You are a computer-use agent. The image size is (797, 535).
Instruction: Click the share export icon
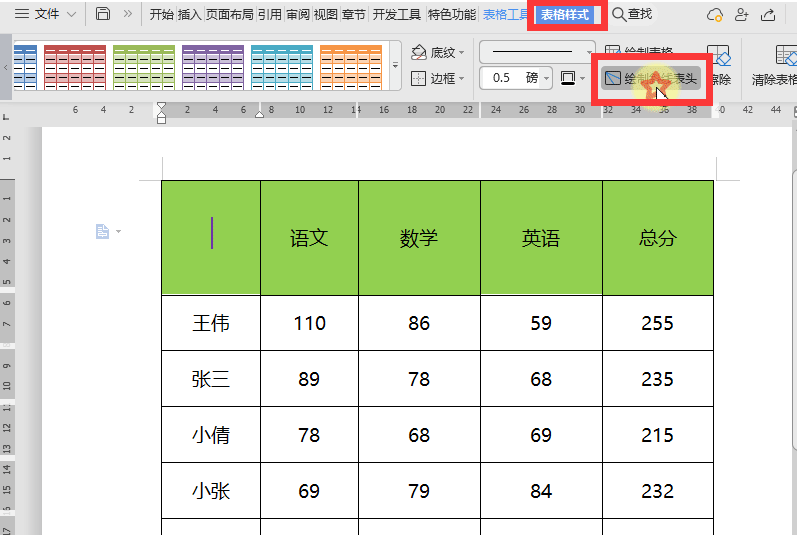click(768, 15)
